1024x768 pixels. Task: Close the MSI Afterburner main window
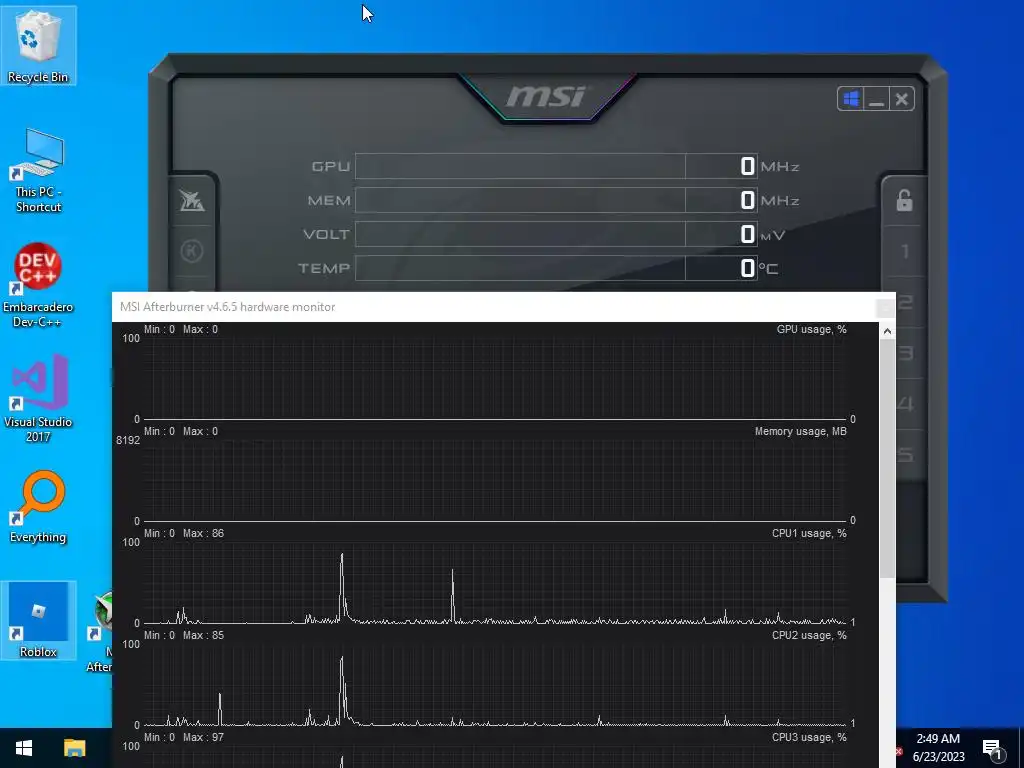pyautogui.click(x=902, y=99)
